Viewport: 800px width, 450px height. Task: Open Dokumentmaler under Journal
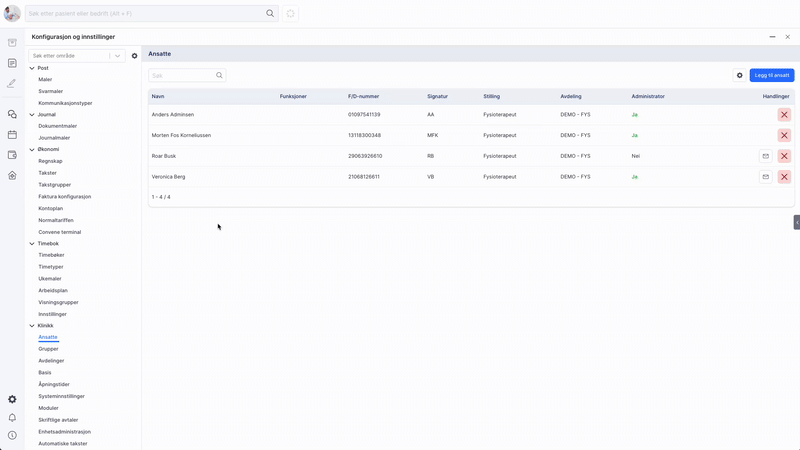pos(58,126)
